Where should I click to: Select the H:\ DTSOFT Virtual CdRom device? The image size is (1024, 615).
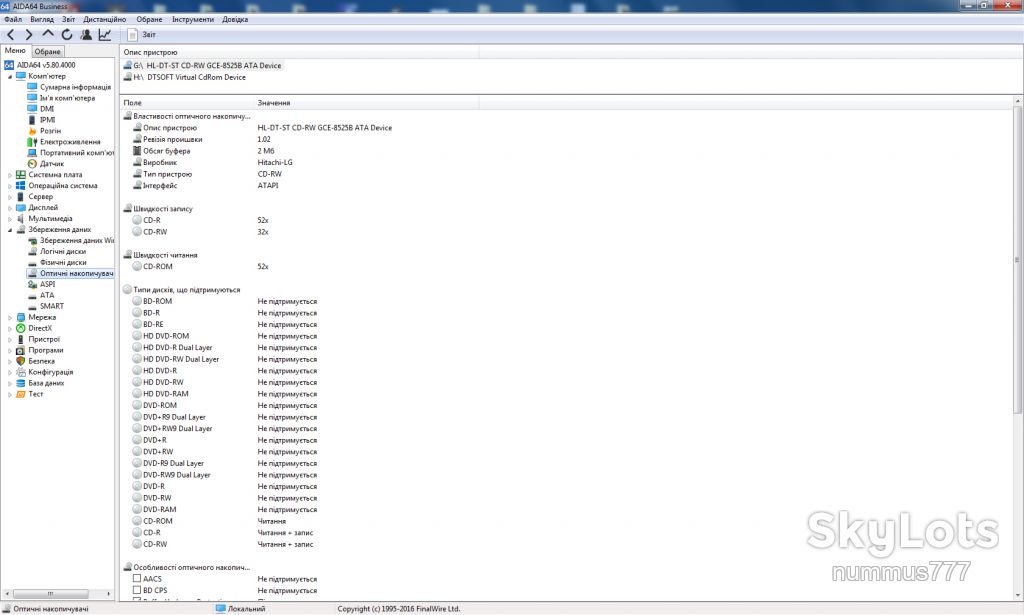click(185, 77)
